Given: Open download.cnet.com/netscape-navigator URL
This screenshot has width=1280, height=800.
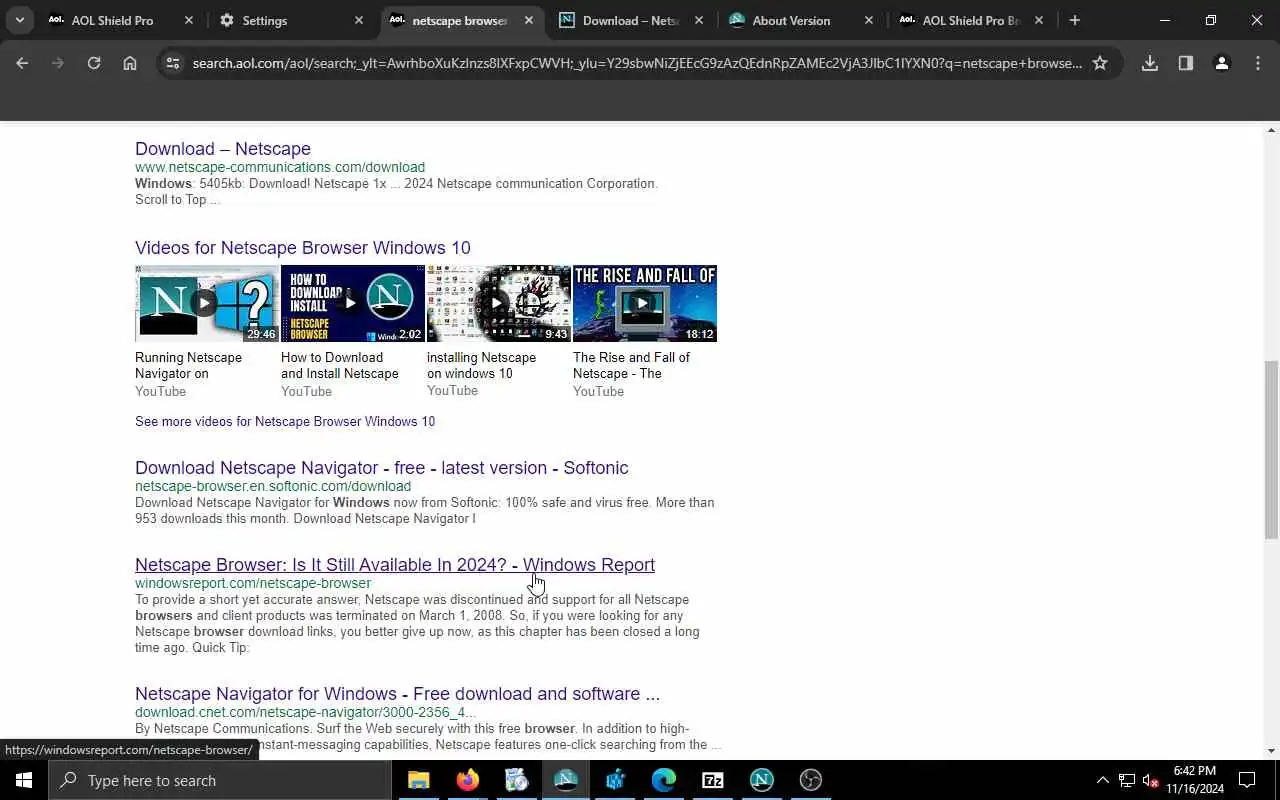Looking at the screenshot, I should click(305, 712).
